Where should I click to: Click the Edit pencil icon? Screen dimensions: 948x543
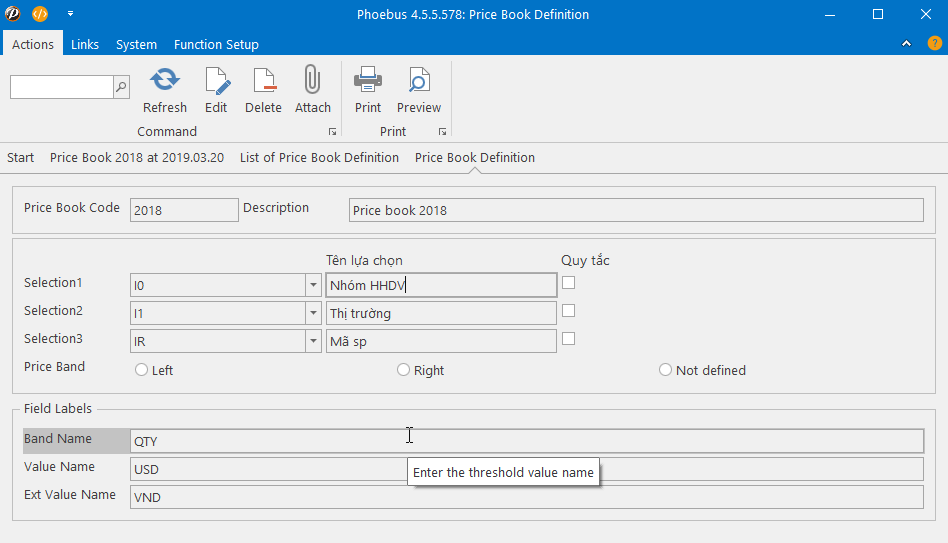216,81
